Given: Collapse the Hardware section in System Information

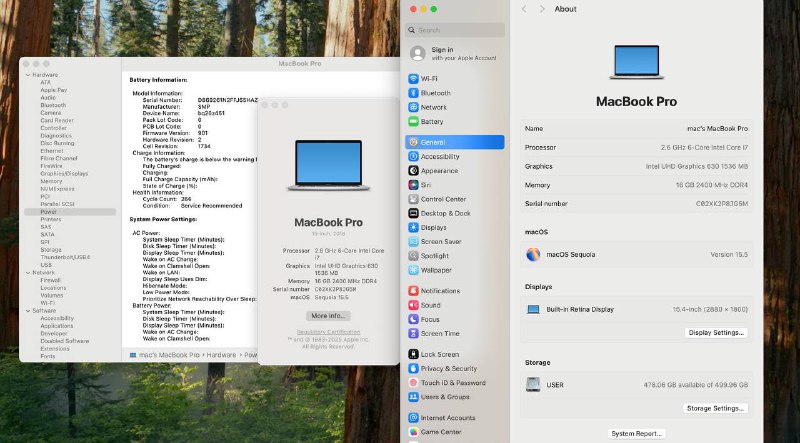Looking at the screenshot, I should [x=28, y=75].
